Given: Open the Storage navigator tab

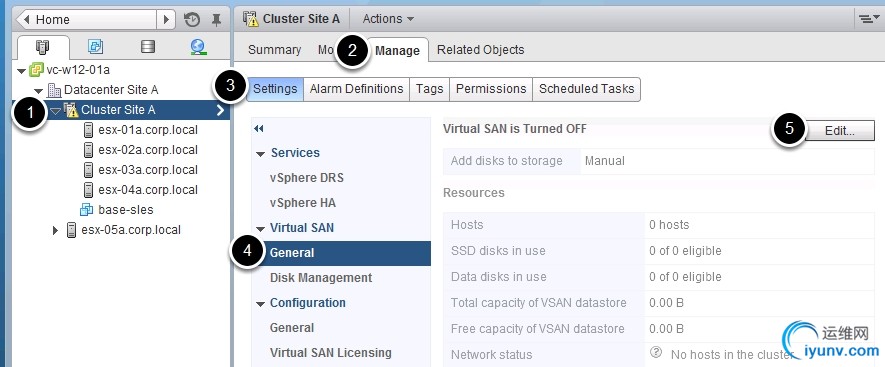Looking at the screenshot, I should (x=148, y=47).
